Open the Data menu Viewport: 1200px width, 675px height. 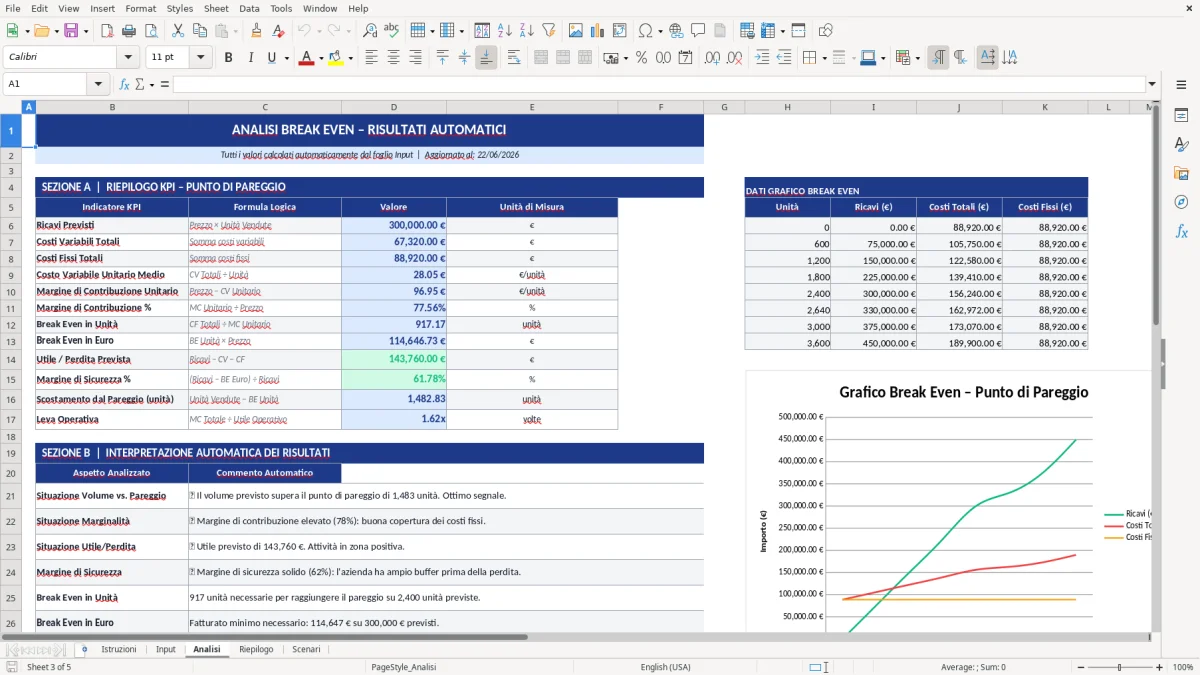tap(249, 8)
